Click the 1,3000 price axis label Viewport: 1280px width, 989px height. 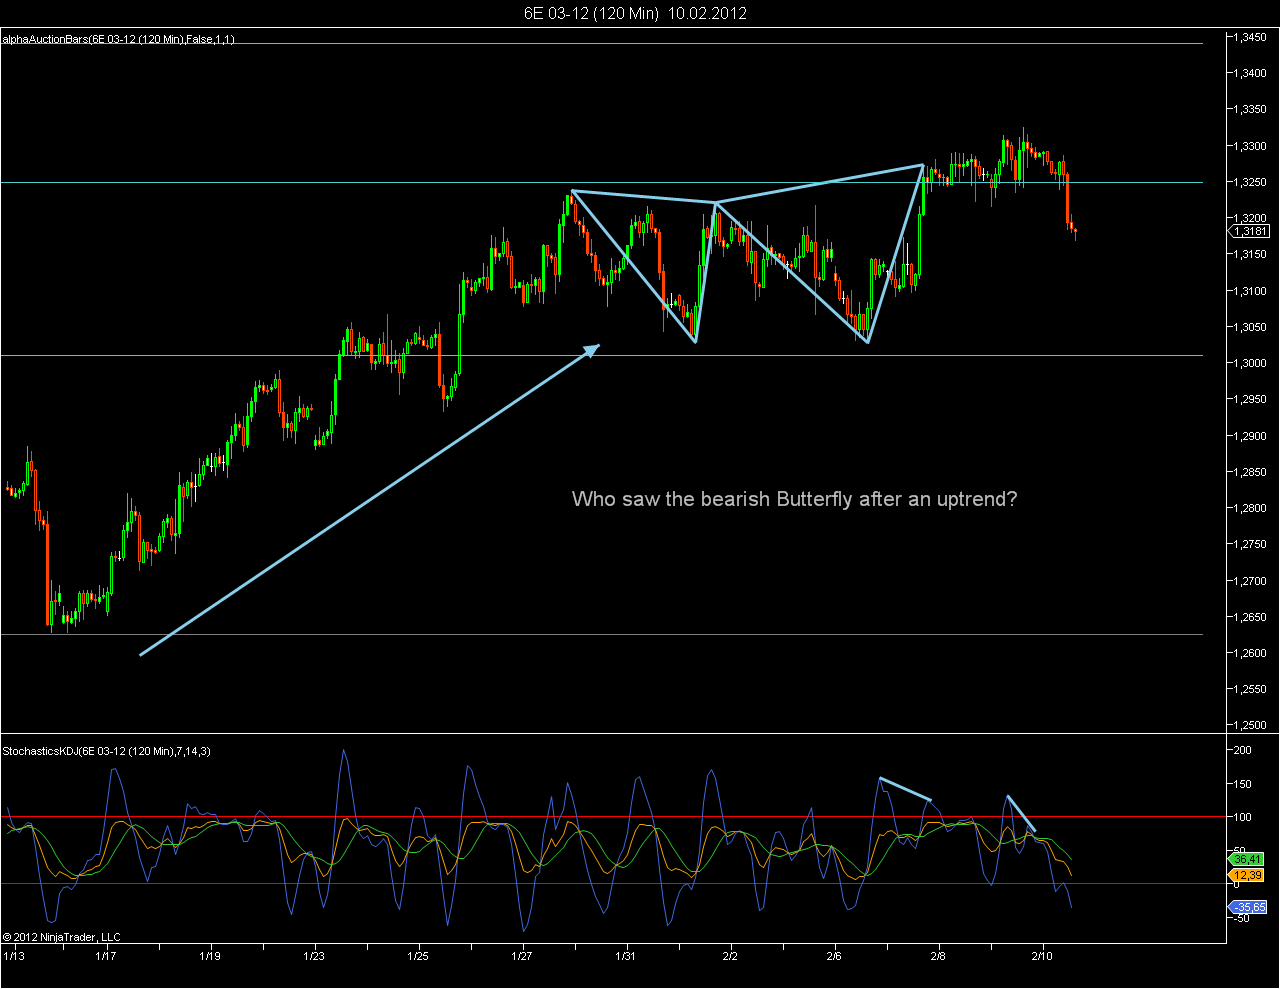(x=1250, y=364)
